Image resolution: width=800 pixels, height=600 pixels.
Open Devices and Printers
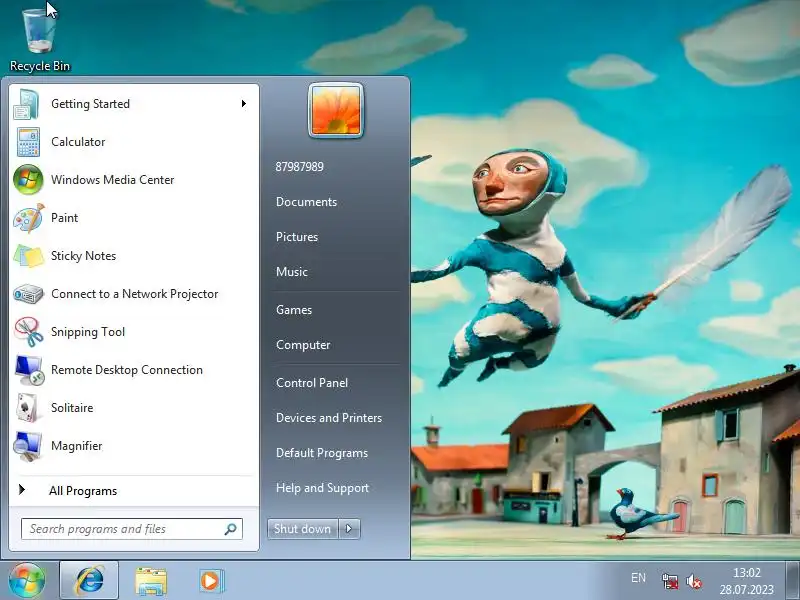point(329,418)
